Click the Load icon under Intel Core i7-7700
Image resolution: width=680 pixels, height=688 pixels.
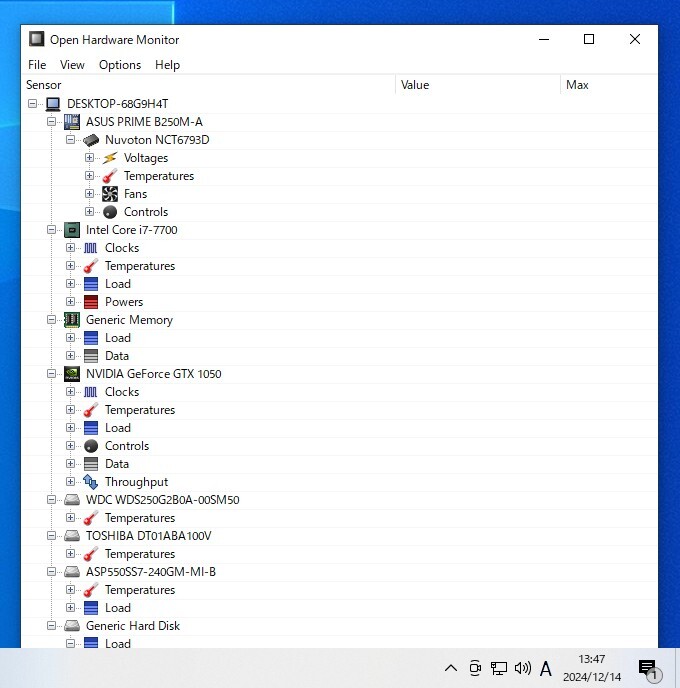[x=91, y=284]
